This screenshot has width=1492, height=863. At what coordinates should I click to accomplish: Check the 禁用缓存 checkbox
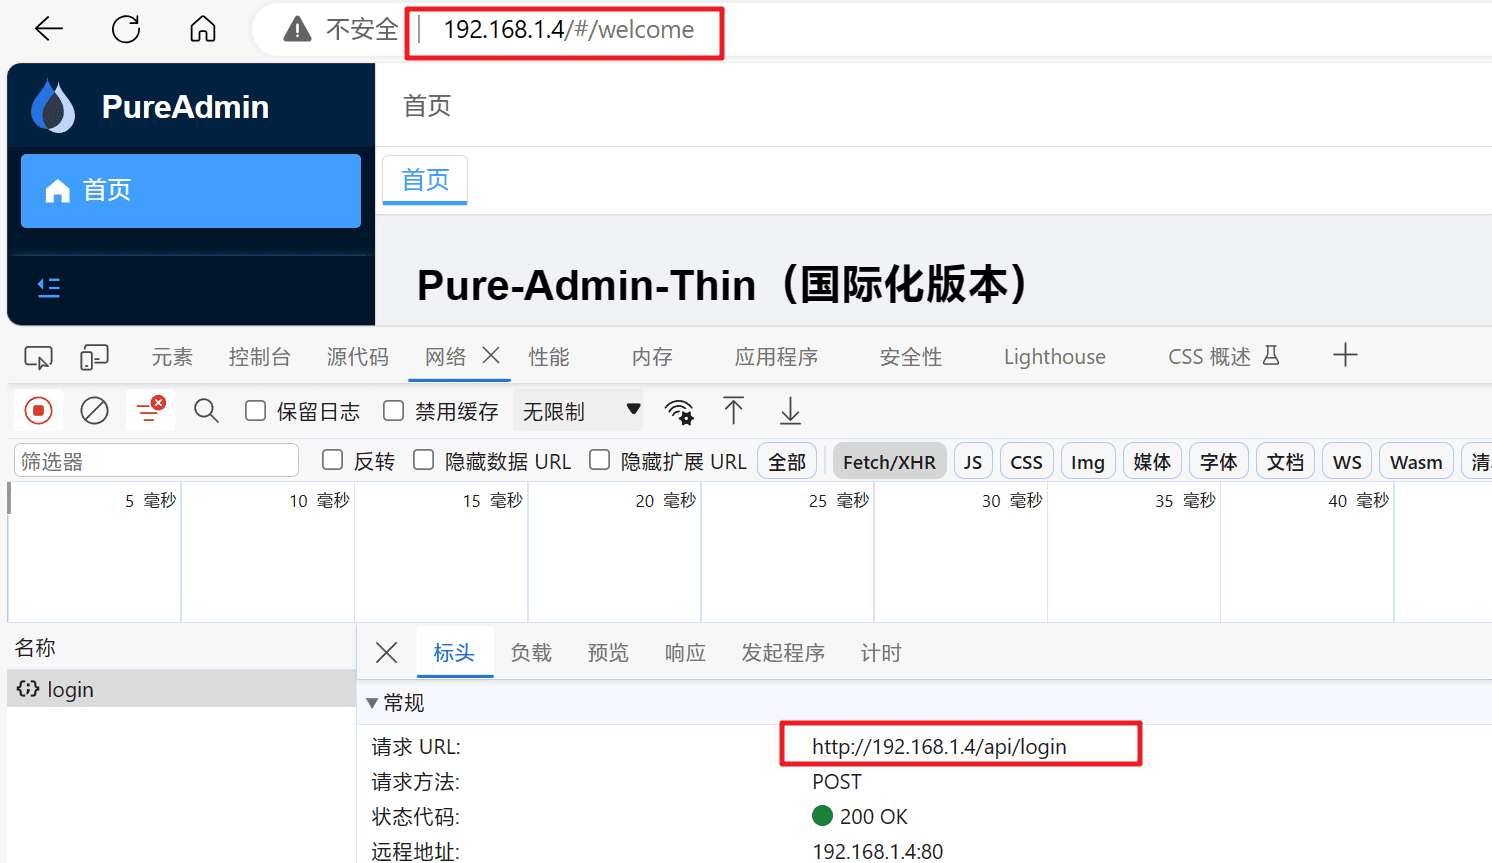pos(394,411)
